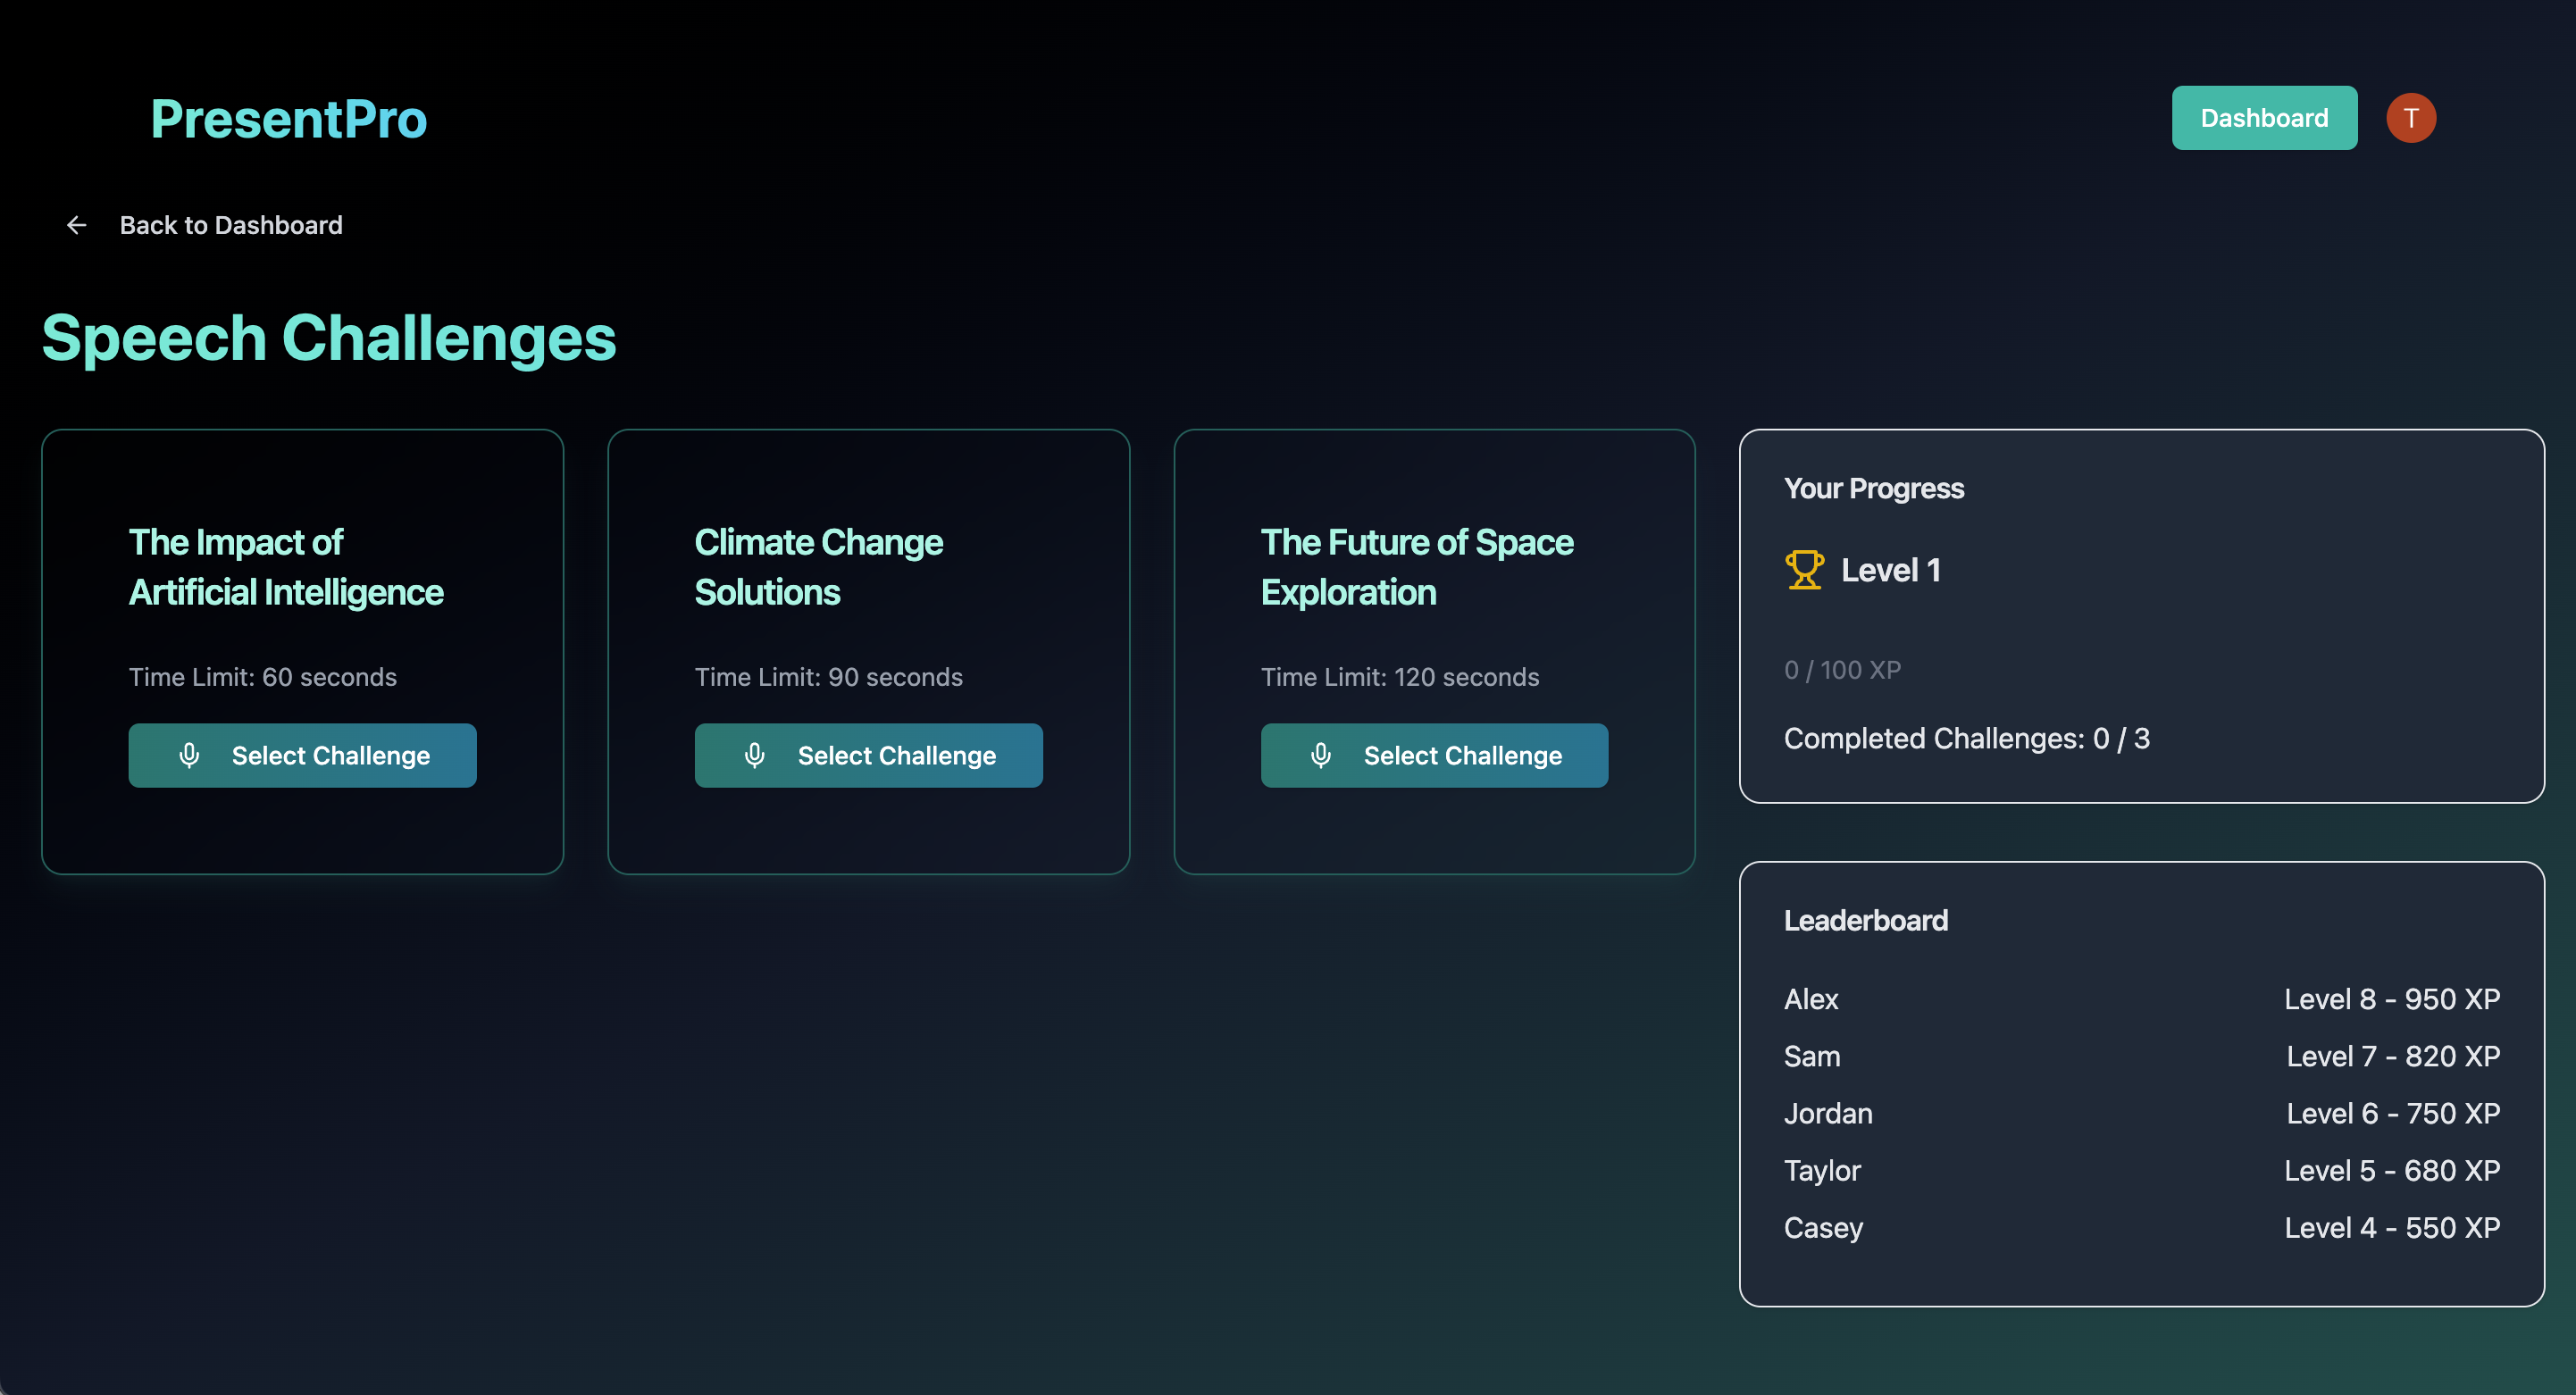2576x1395 pixels.
Task: Click the back arrow icon
Action: click(x=76, y=225)
